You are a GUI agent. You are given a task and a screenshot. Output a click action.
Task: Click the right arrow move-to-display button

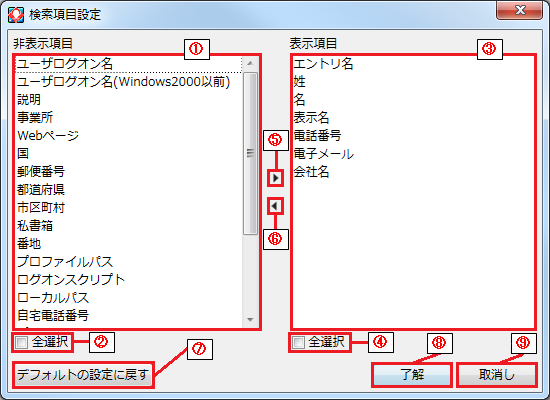tap(275, 178)
